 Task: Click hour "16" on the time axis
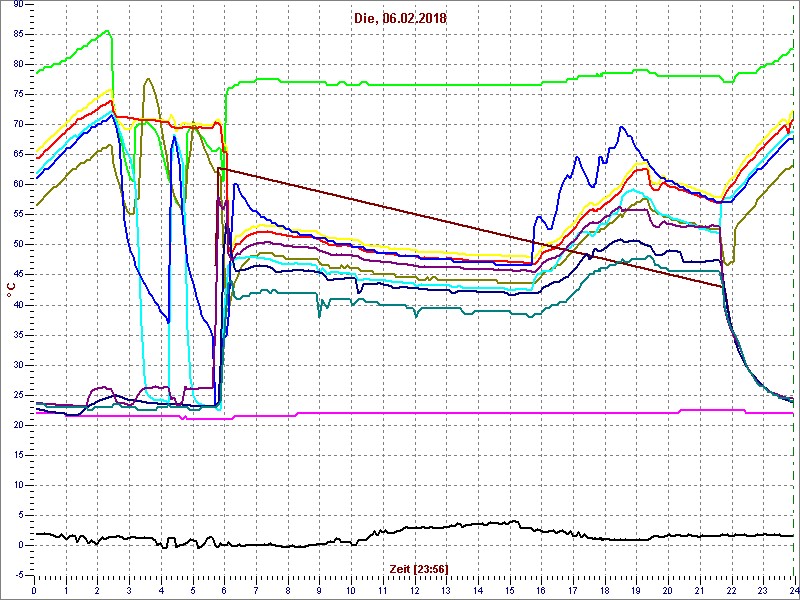pos(541,588)
